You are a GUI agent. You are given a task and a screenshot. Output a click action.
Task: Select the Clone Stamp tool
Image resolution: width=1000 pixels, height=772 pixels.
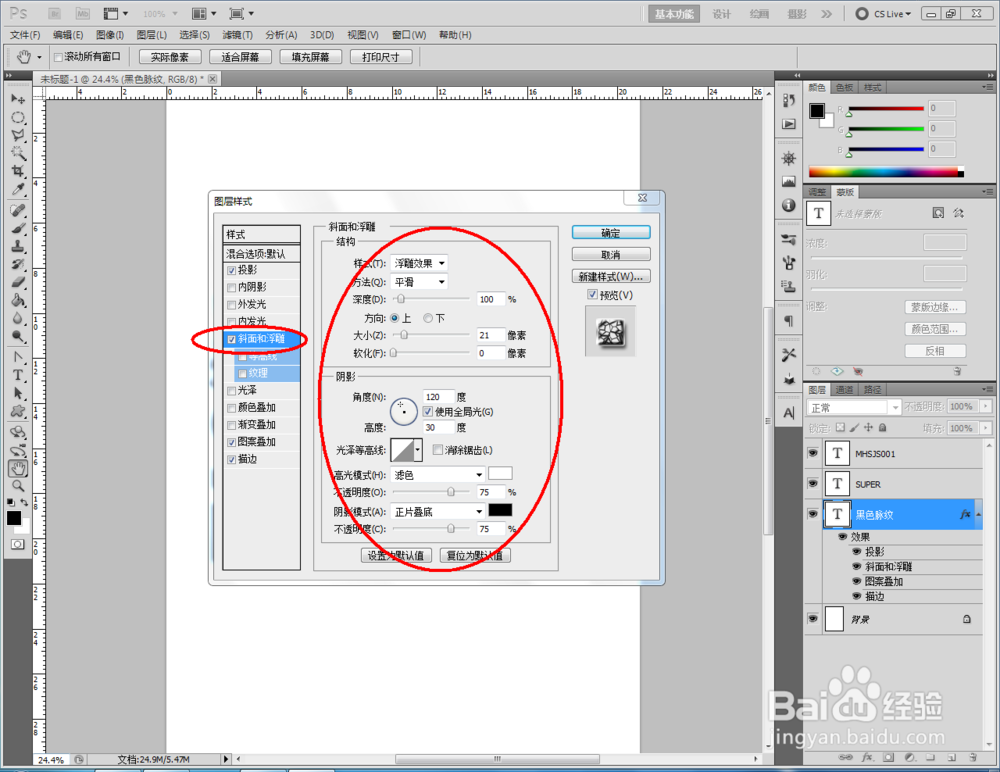tap(18, 246)
